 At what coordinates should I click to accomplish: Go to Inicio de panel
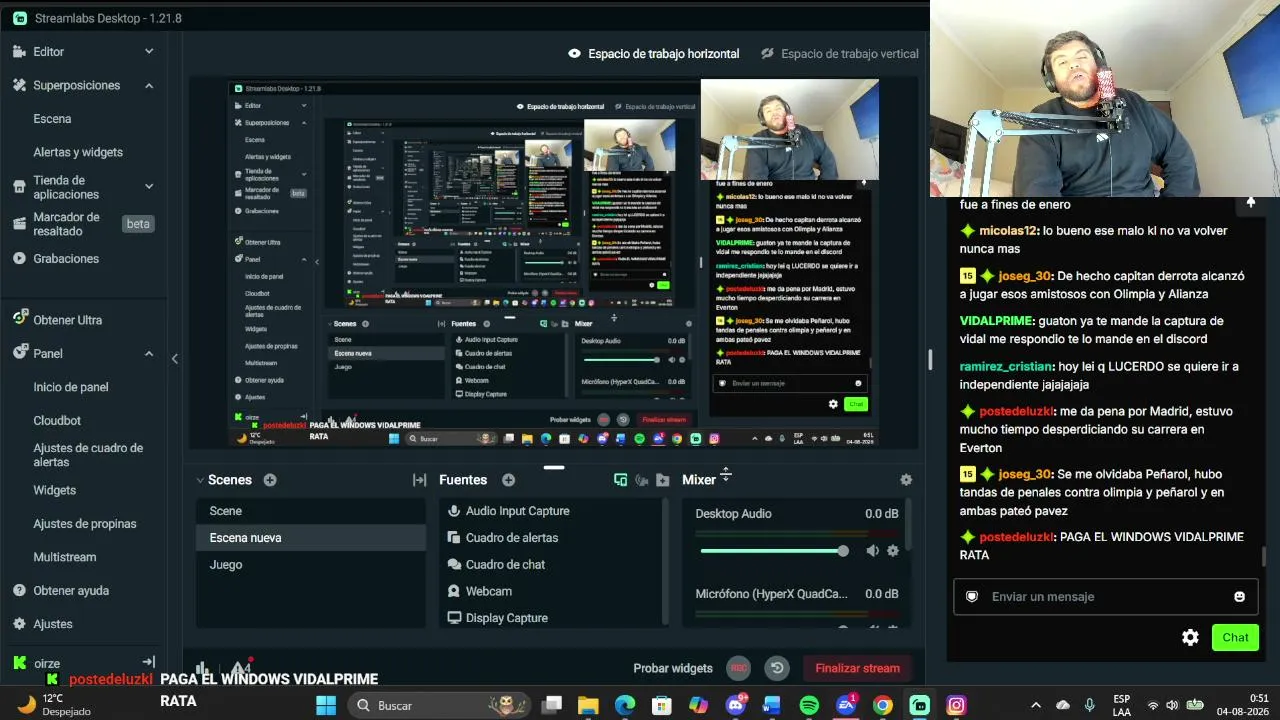(71, 387)
